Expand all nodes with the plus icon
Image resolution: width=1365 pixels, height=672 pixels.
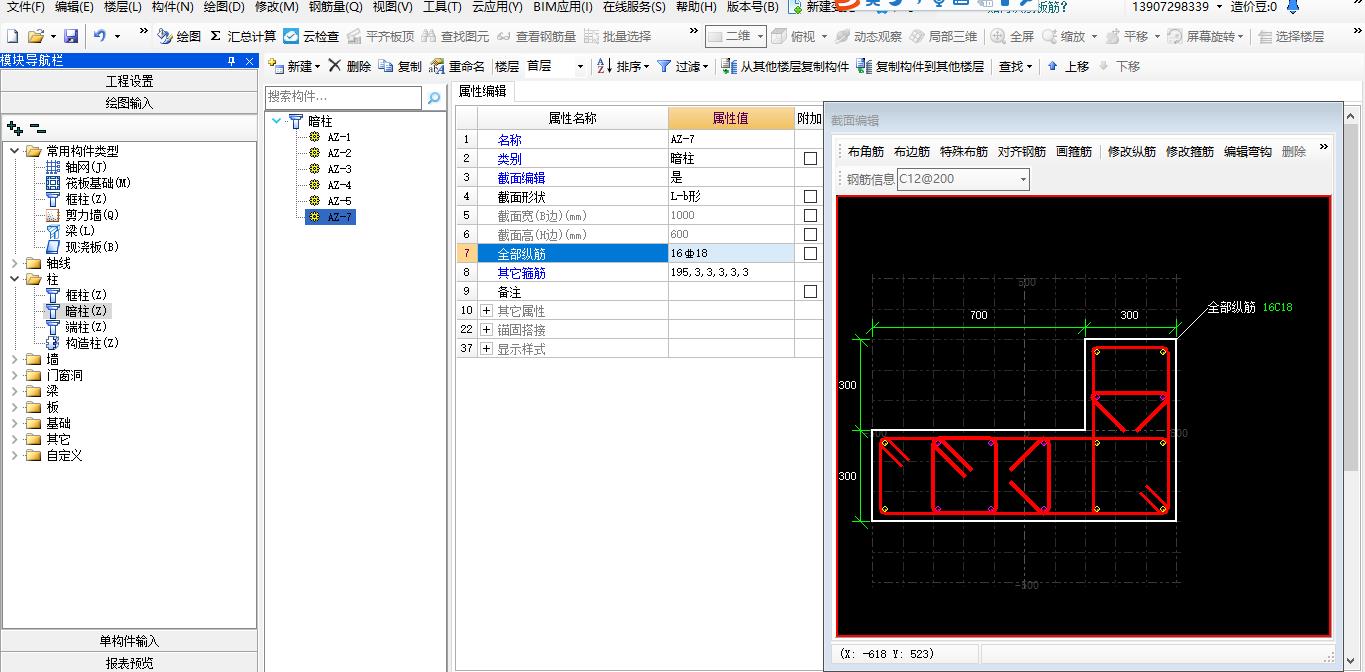(x=15, y=128)
